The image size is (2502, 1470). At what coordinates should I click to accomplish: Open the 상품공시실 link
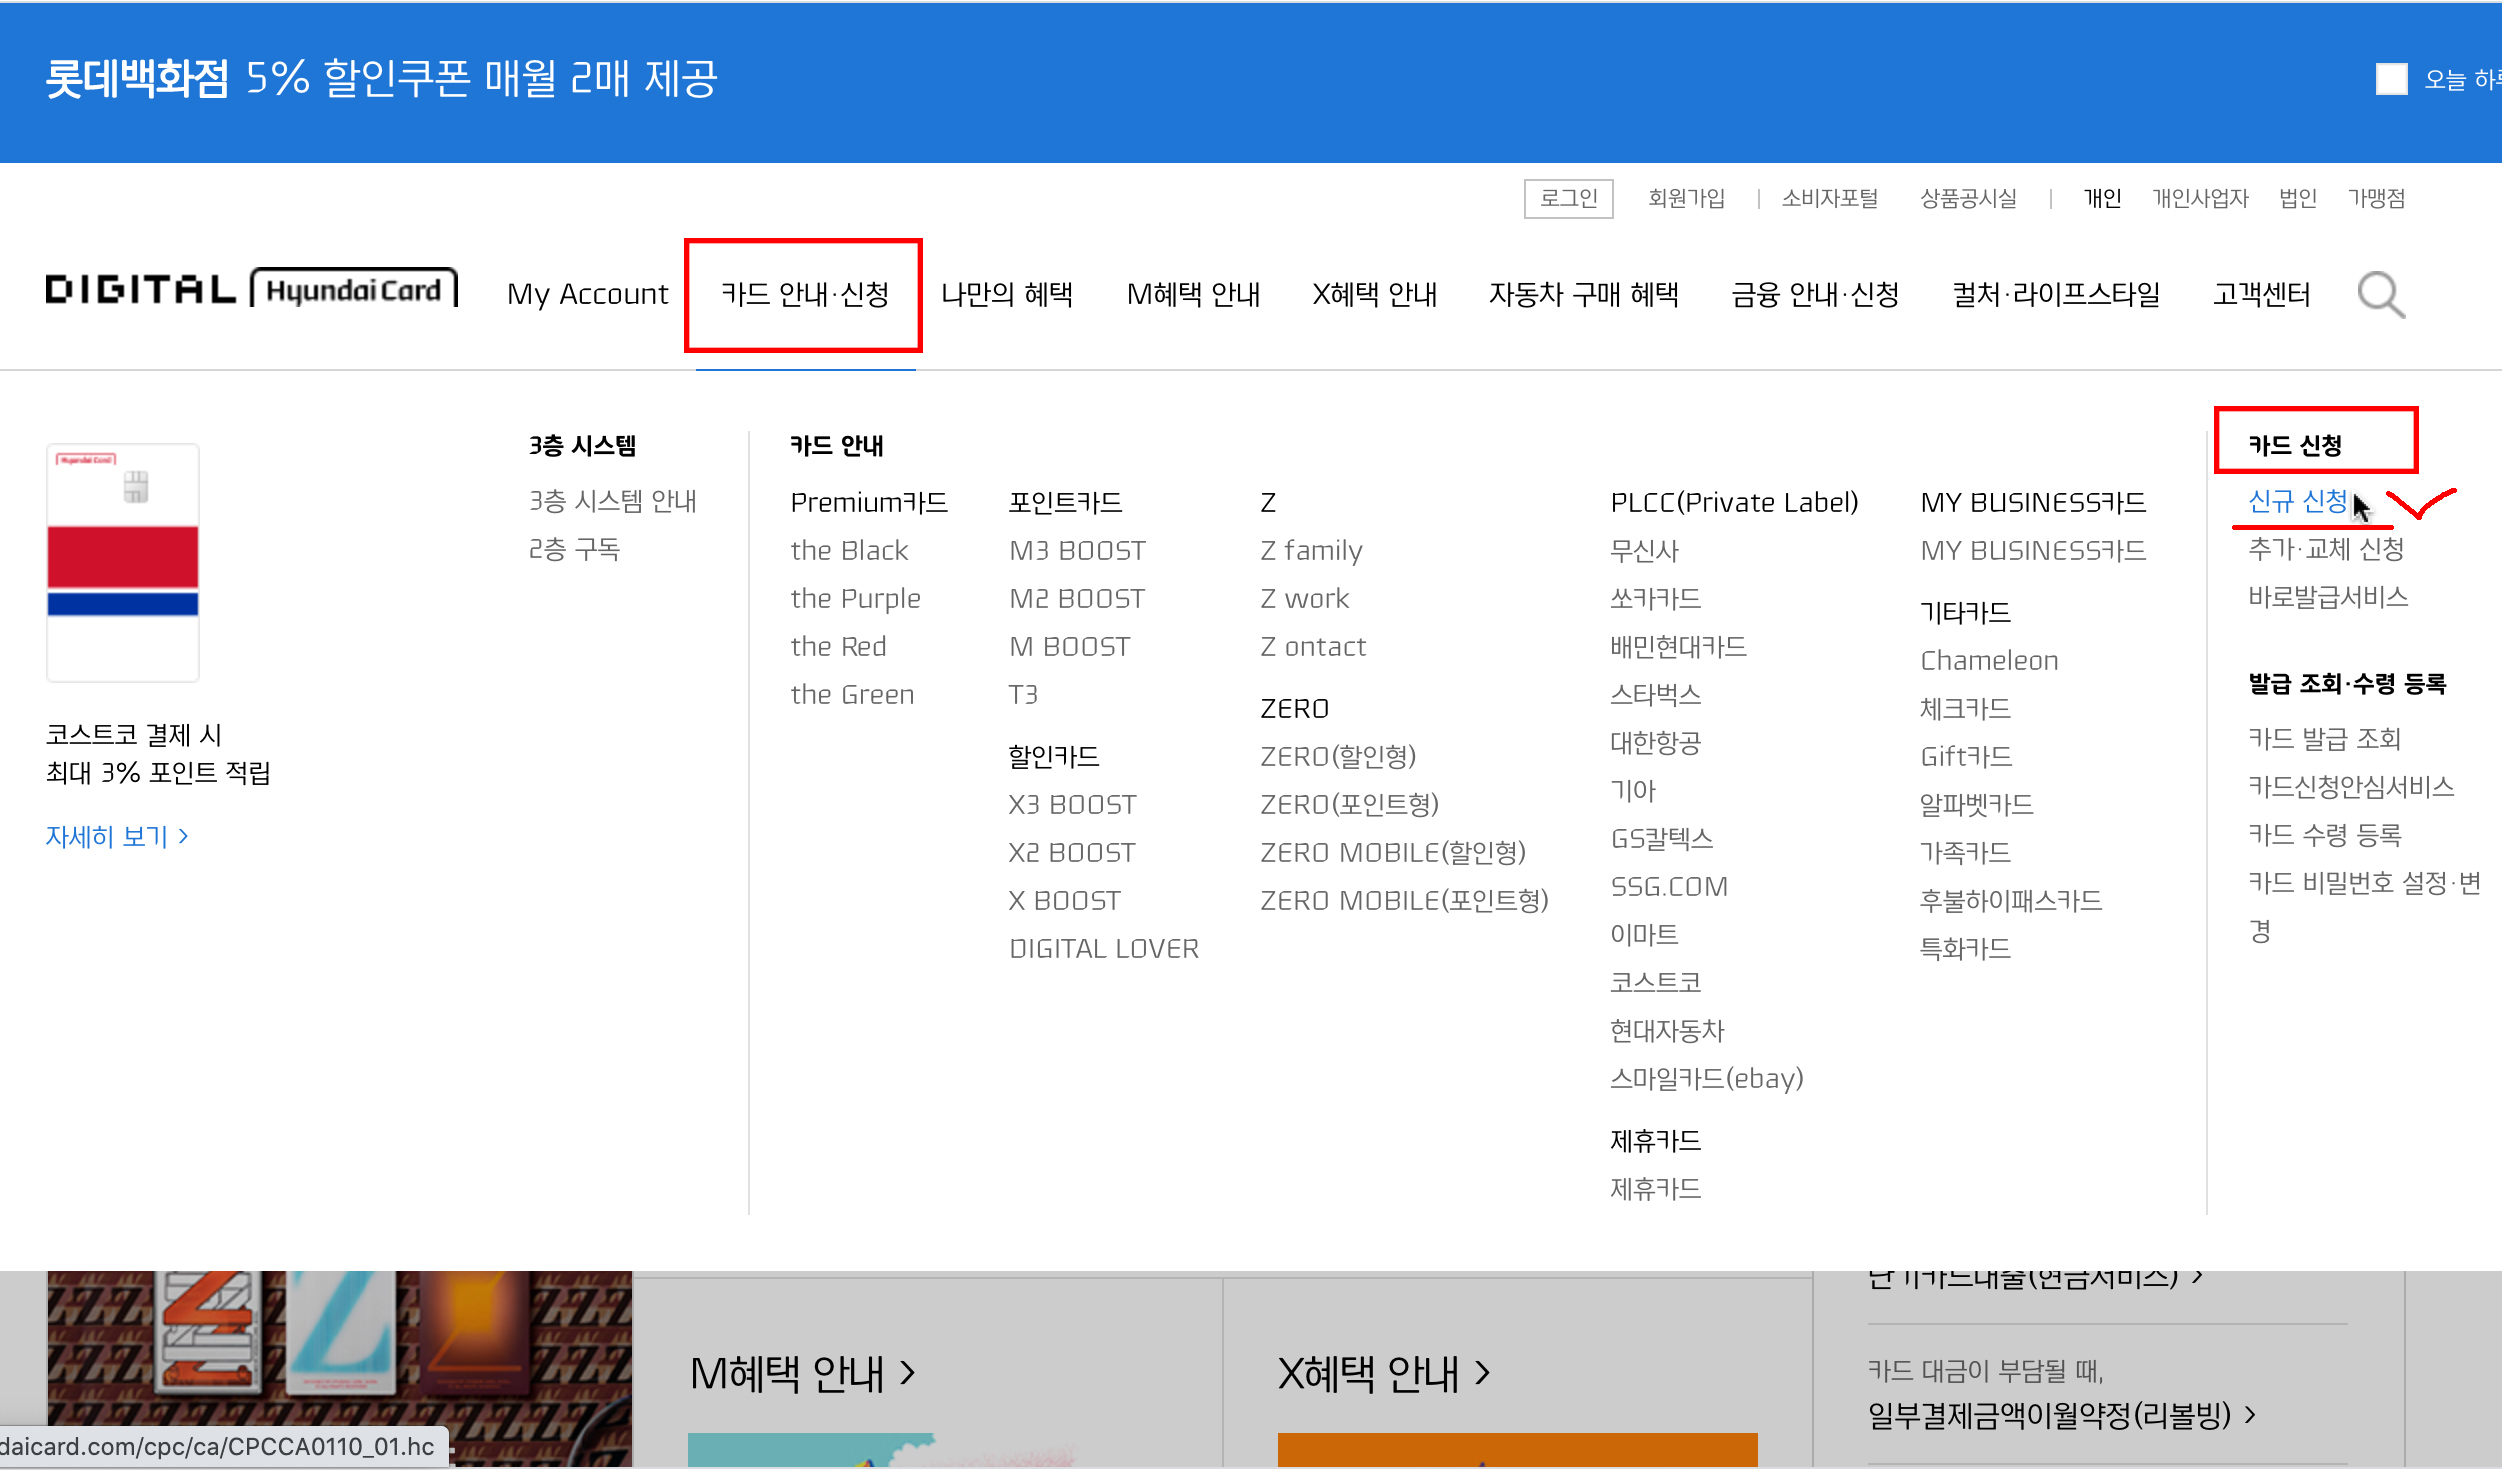tap(1968, 198)
